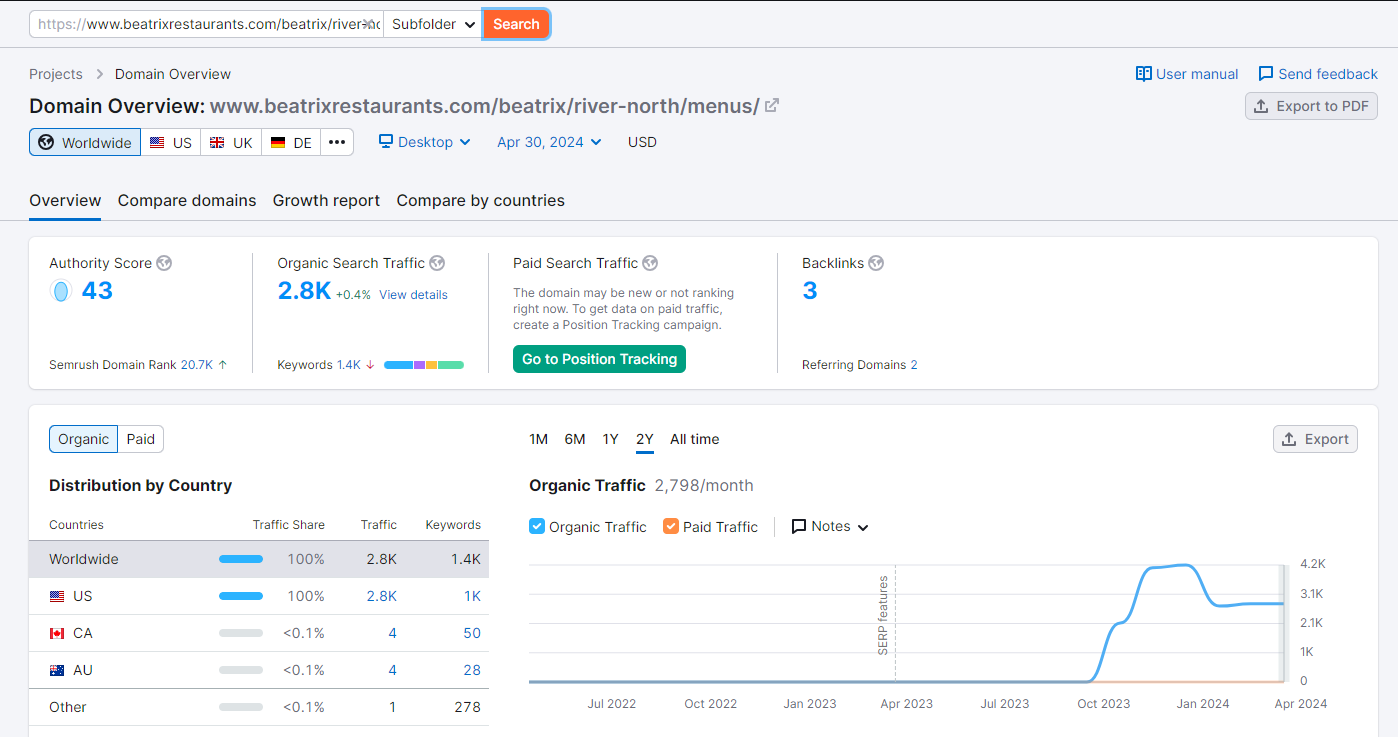This screenshot has width=1398, height=737.
Task: Uncheck the Paid Traffic checkbox
Action: click(x=671, y=526)
